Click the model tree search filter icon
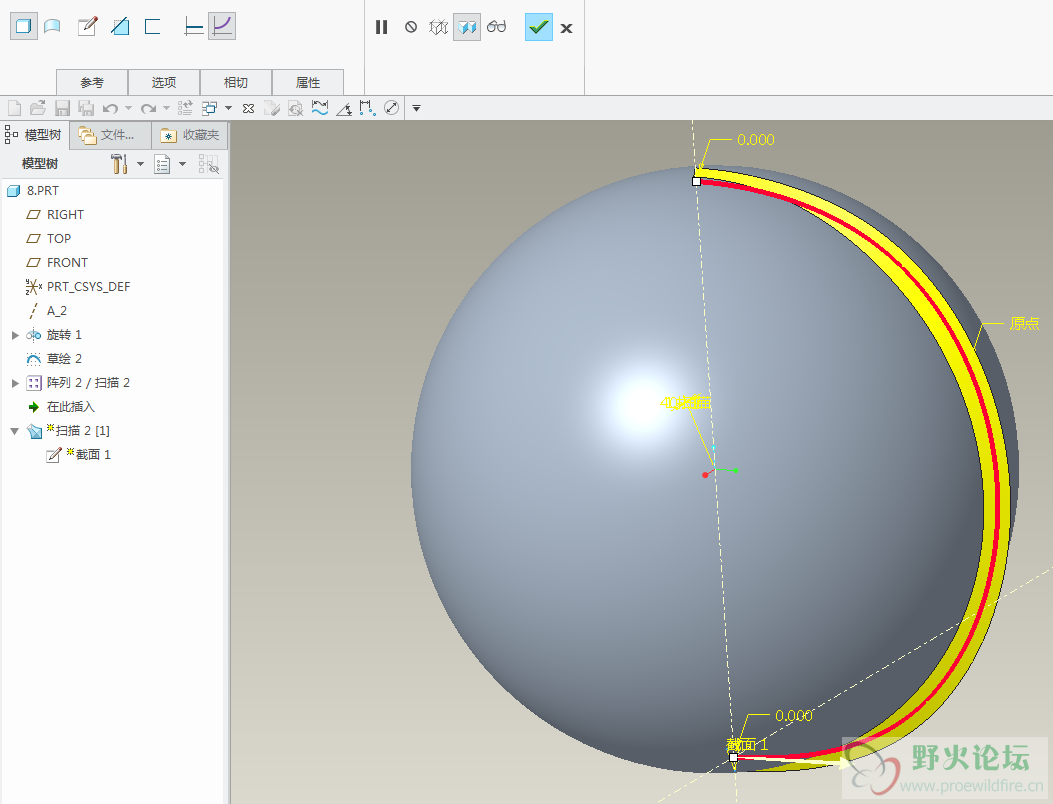 (x=209, y=164)
